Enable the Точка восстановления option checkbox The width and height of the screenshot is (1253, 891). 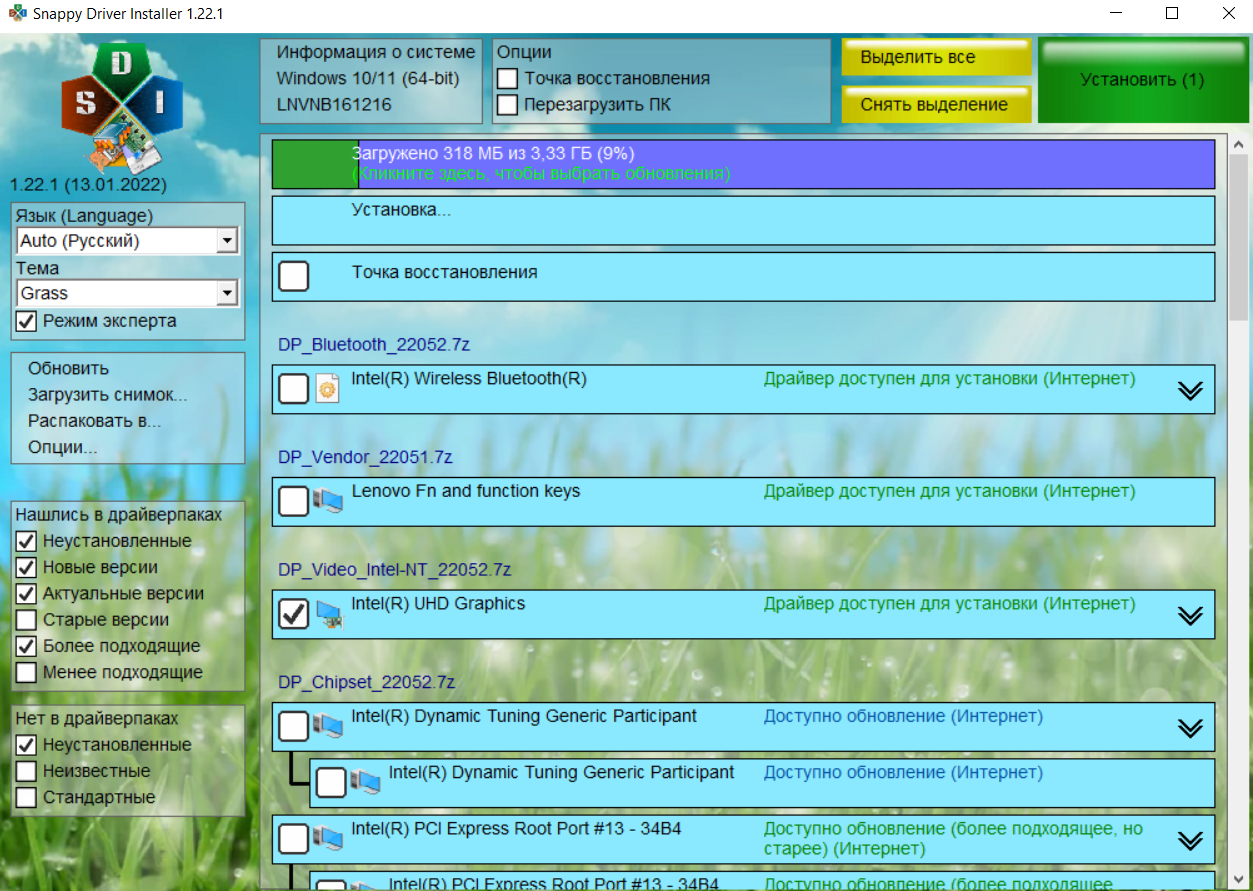pyautogui.click(x=508, y=78)
